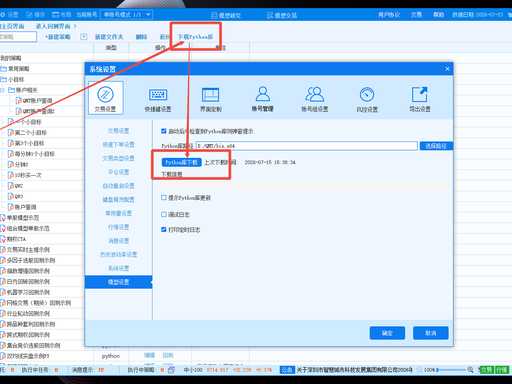
Task: Open the 交易设置 entry in left settings list
Action: [118, 131]
